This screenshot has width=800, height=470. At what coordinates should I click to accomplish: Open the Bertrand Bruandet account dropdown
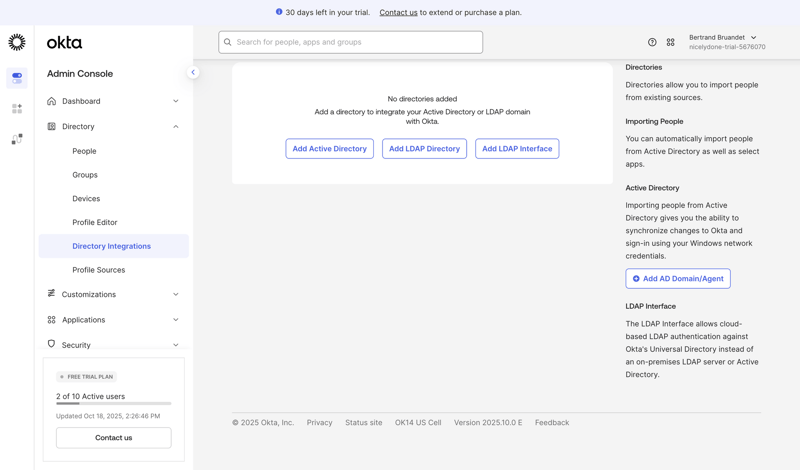click(727, 42)
